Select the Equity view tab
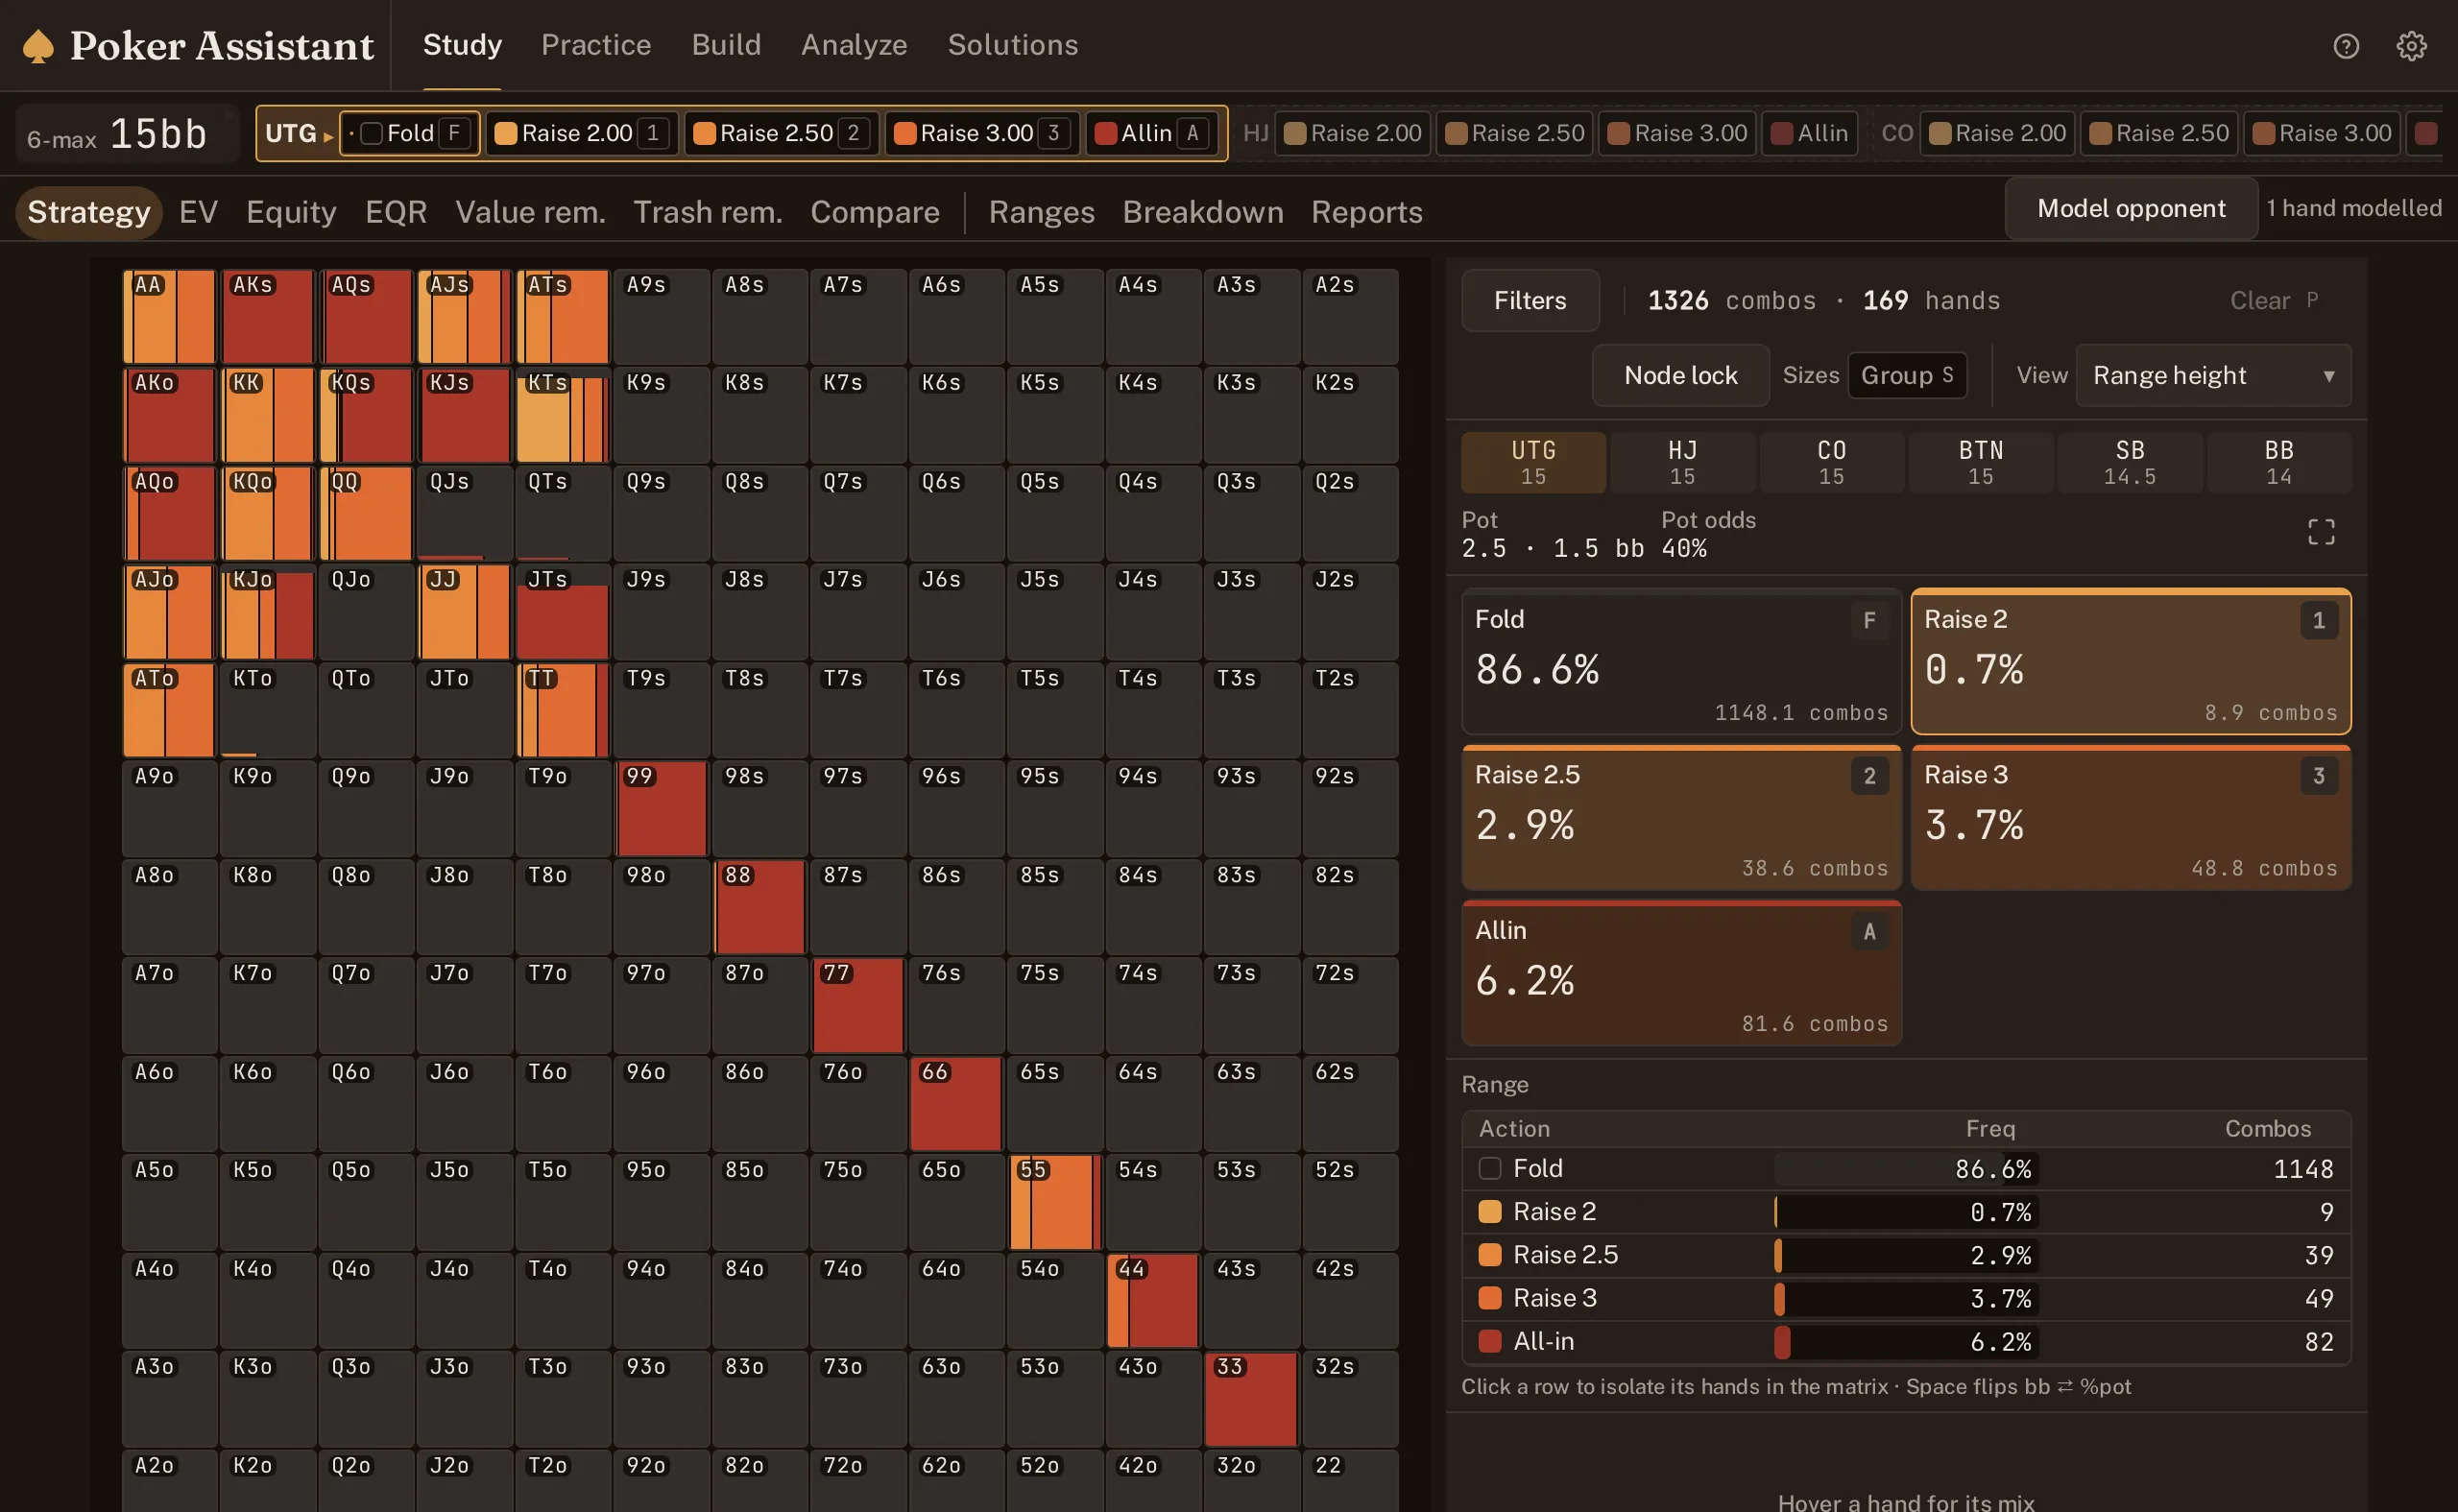Image resolution: width=2458 pixels, height=1512 pixels. click(x=291, y=212)
